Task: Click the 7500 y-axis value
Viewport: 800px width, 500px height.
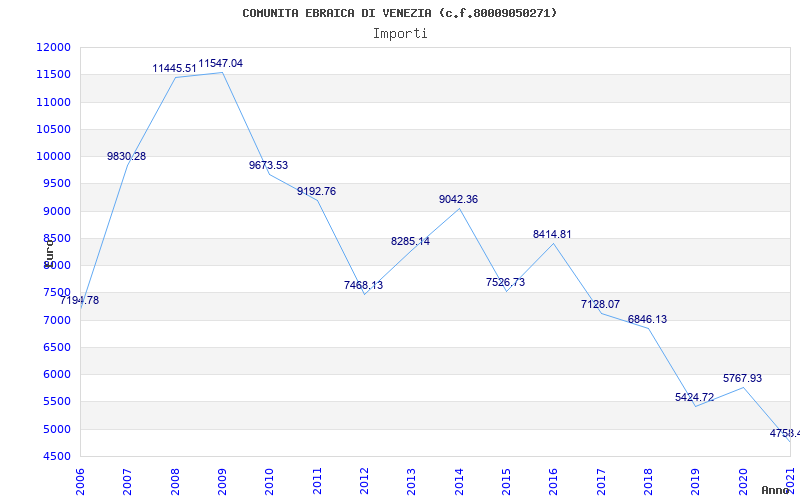Action: tap(56, 293)
